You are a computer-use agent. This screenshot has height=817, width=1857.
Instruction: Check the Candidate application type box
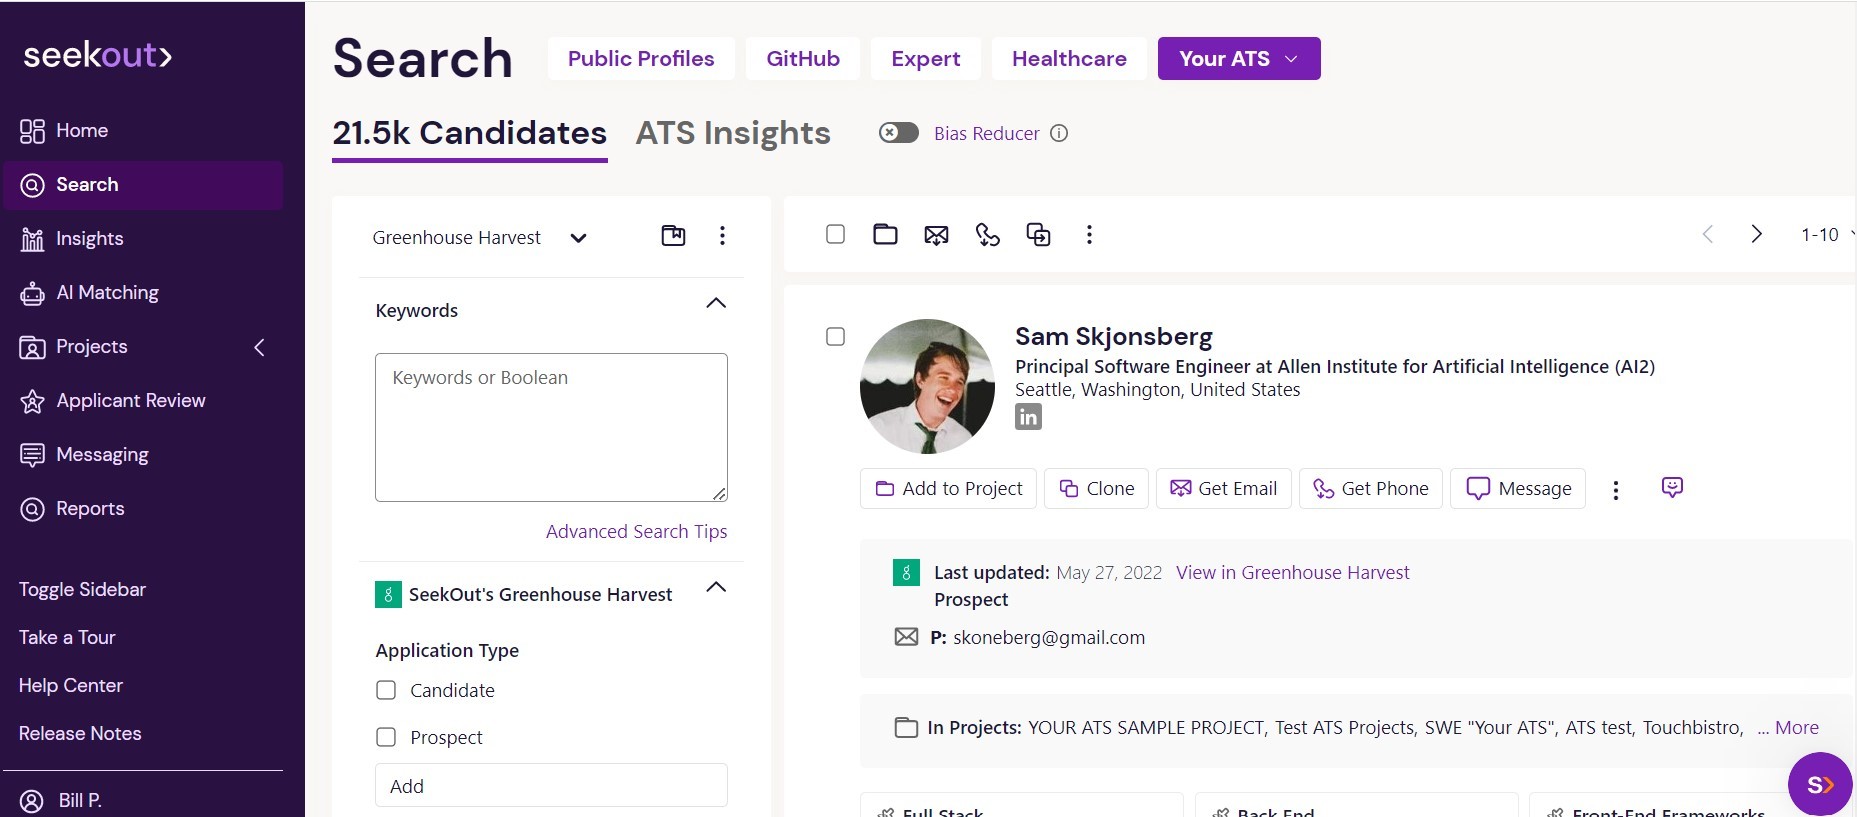click(386, 690)
